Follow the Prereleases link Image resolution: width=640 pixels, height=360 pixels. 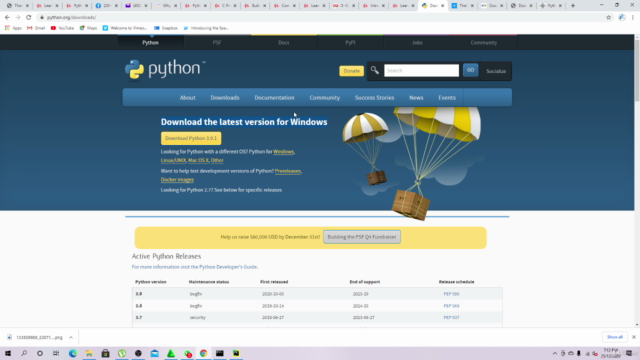click(288, 171)
